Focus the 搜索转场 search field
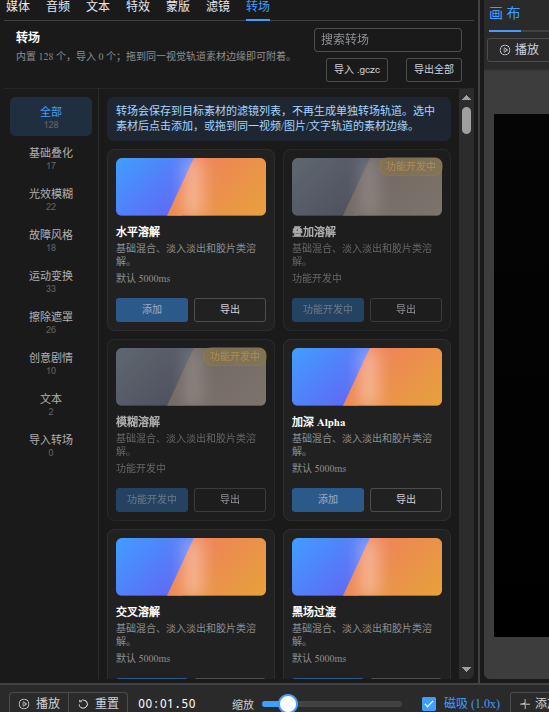Screen dimensions: 549x712 [388, 40]
